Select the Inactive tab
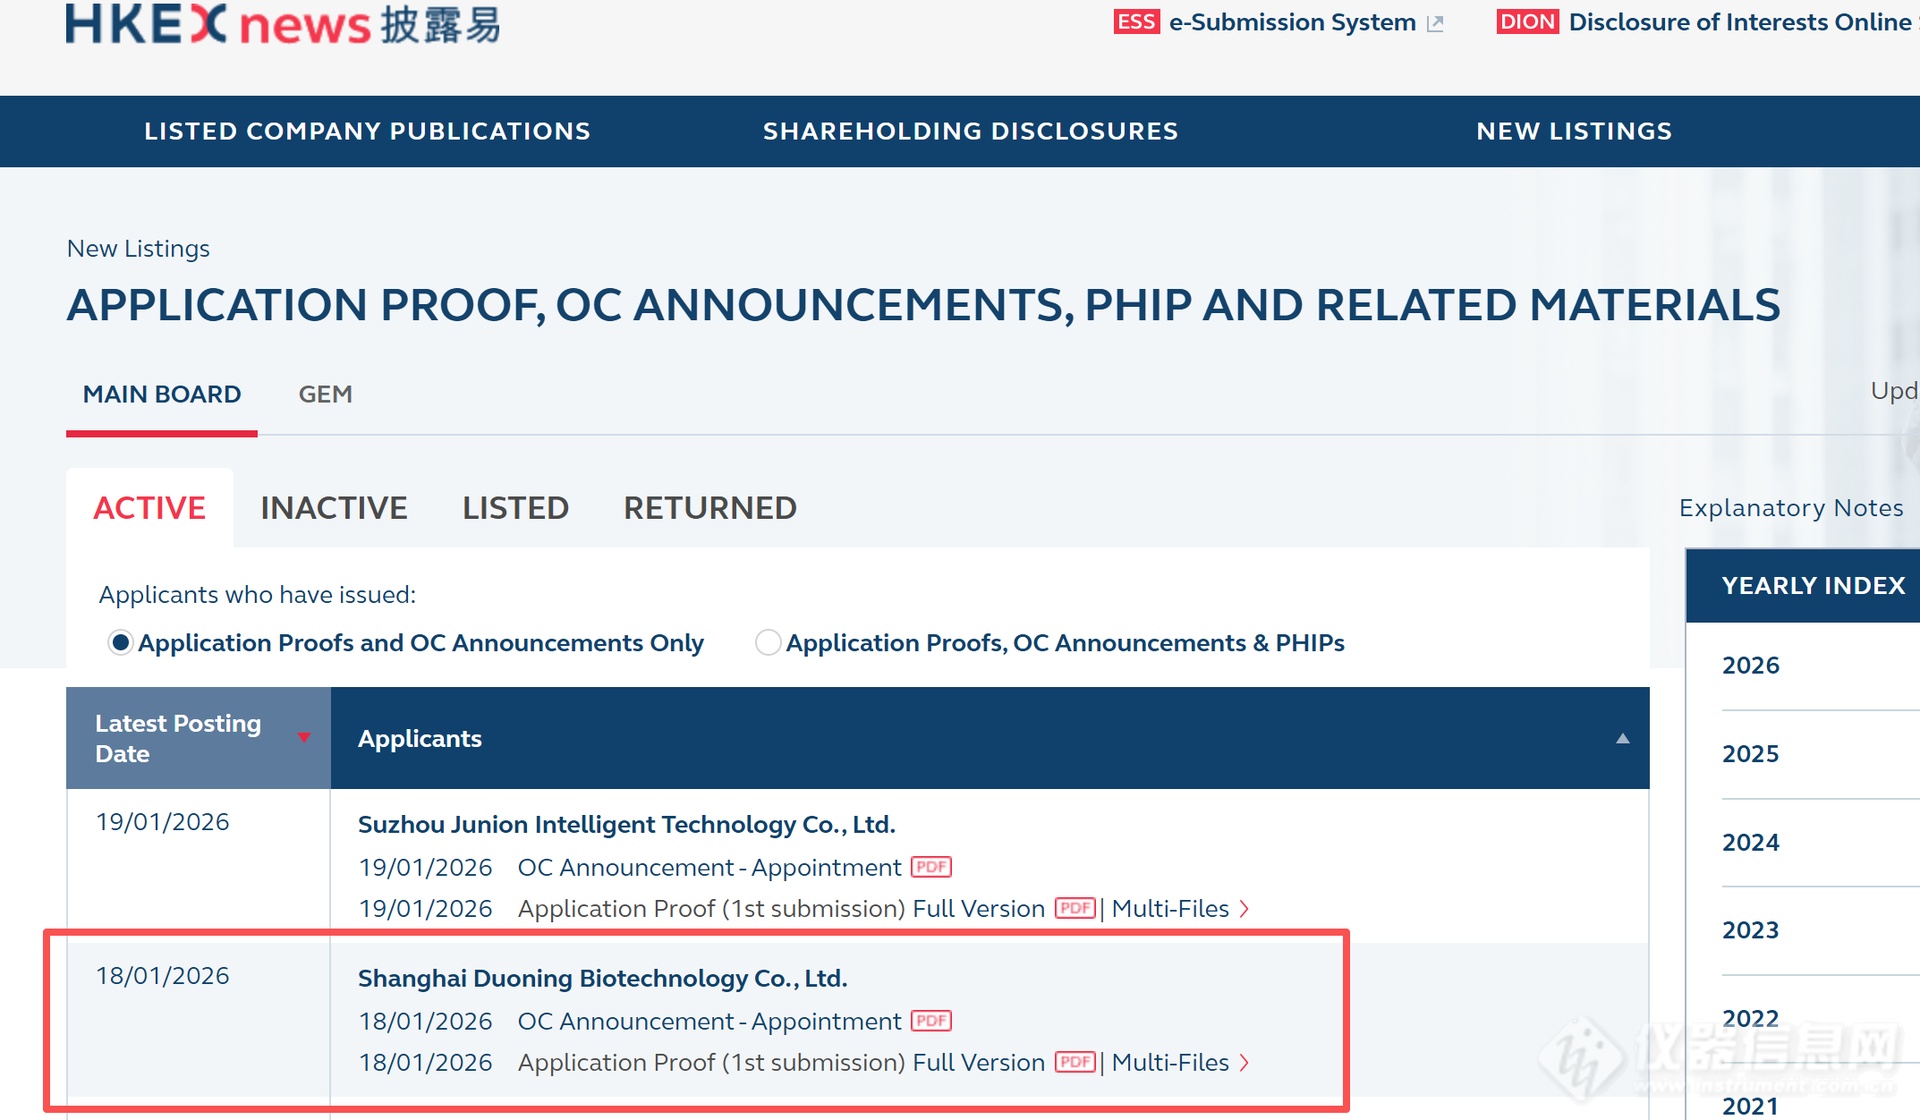Image resolution: width=1920 pixels, height=1120 pixels. click(x=334, y=508)
